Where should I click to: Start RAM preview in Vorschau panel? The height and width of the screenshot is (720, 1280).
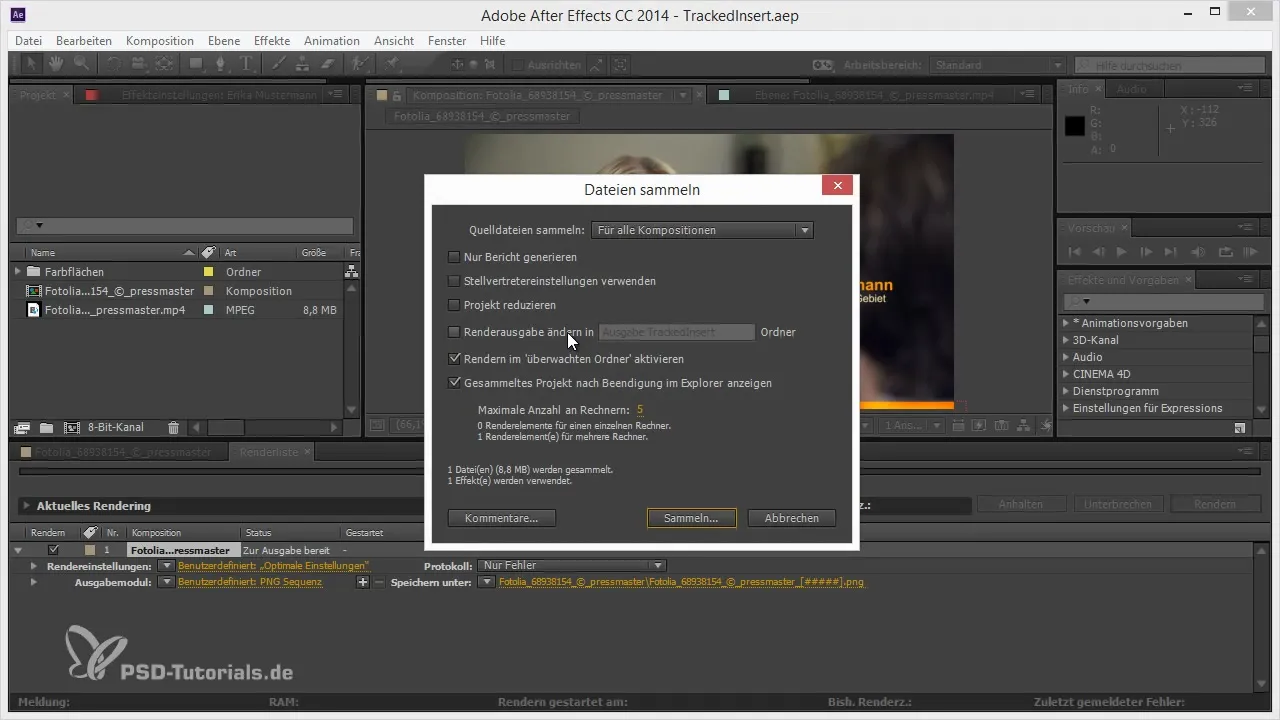click(1251, 252)
